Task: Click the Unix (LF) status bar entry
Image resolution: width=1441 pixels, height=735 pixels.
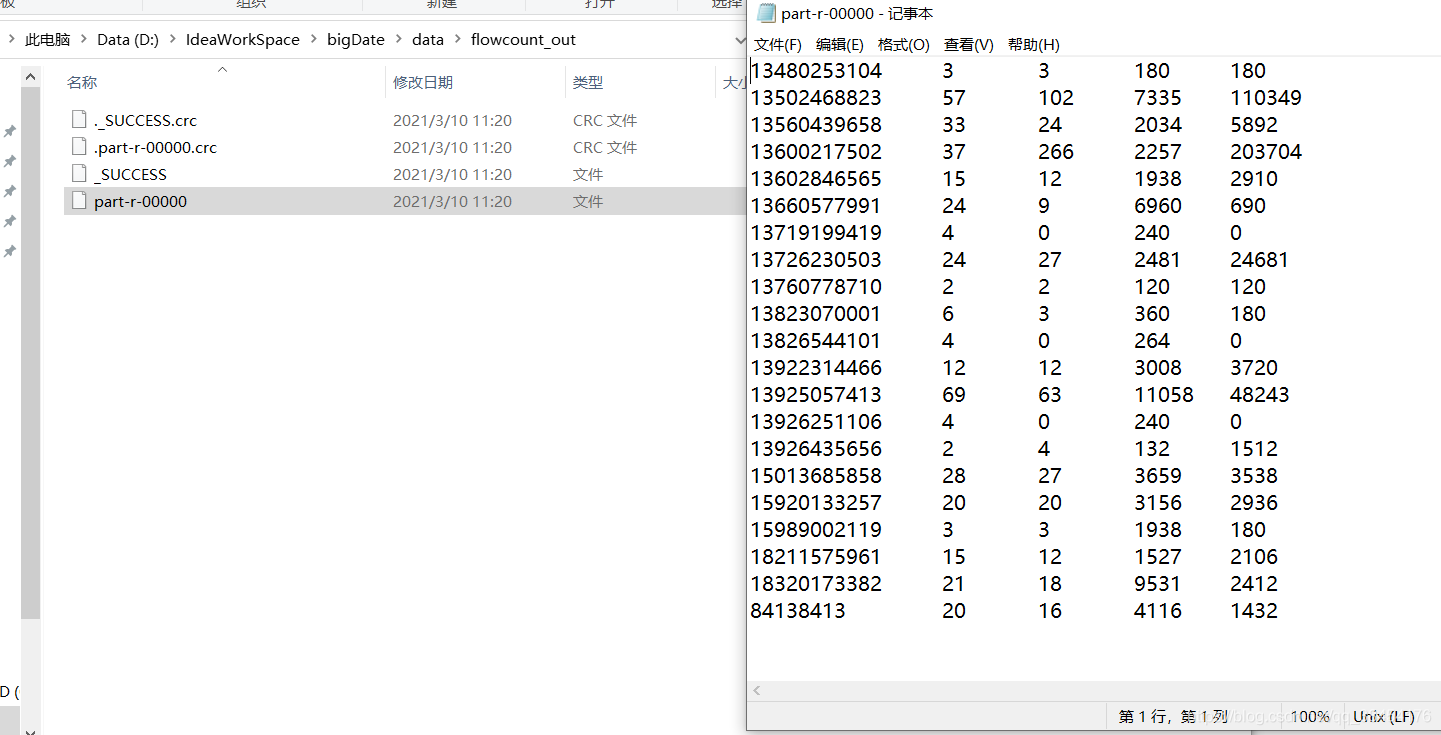Action: coord(1384,716)
